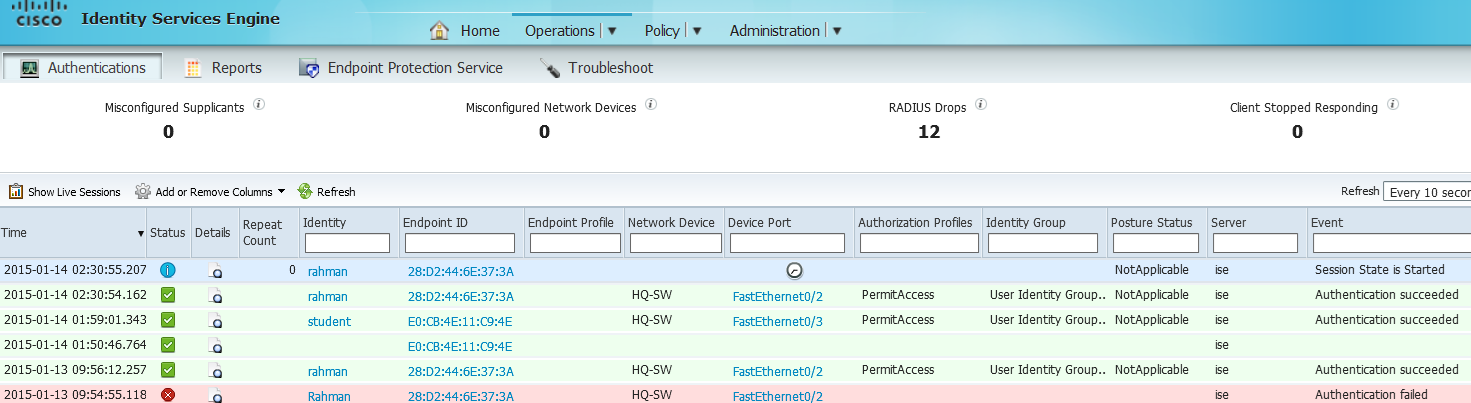Open the Endpoint Protection Service tab
This screenshot has width=1471, height=403.
(x=402, y=68)
